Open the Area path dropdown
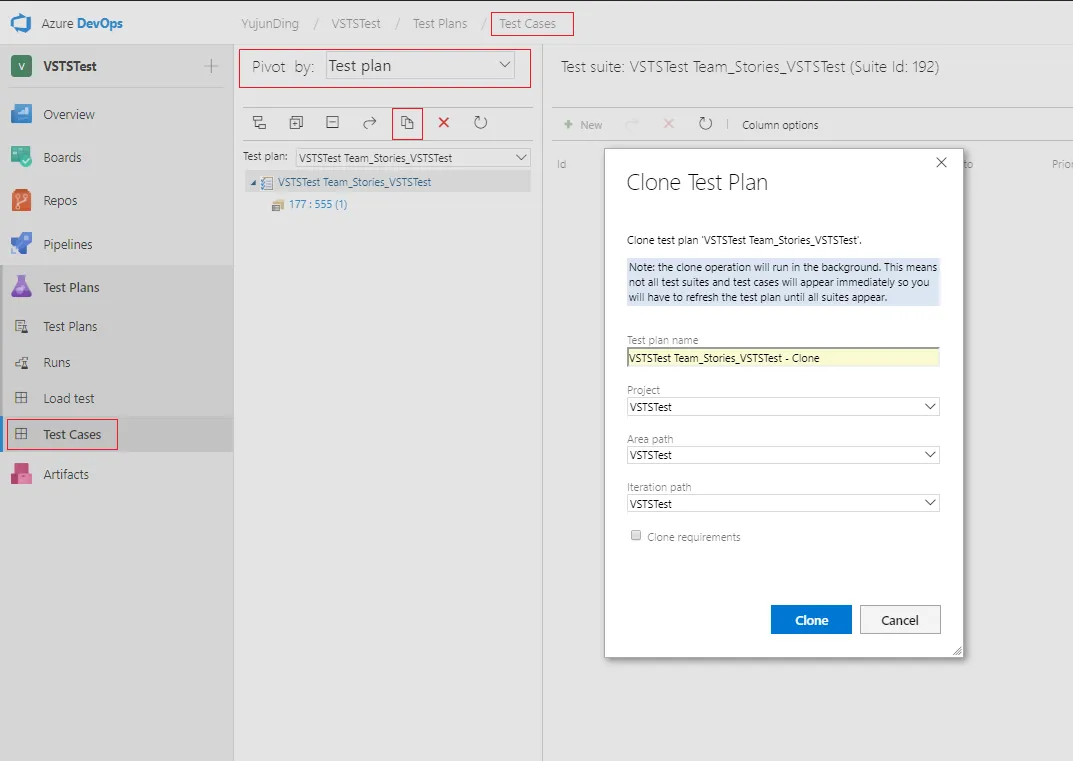1073x761 pixels. pyautogui.click(x=783, y=455)
